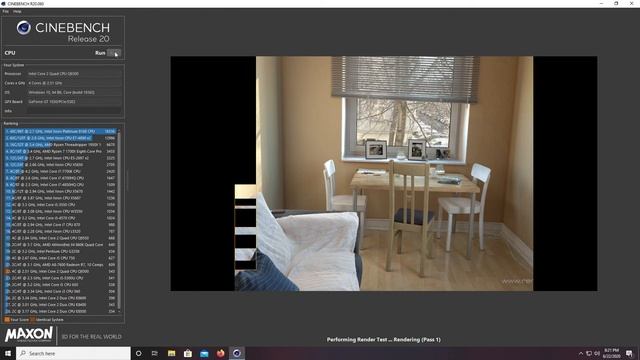Open the File menu
Viewport: 640px width, 360px height.
(x=5, y=11)
